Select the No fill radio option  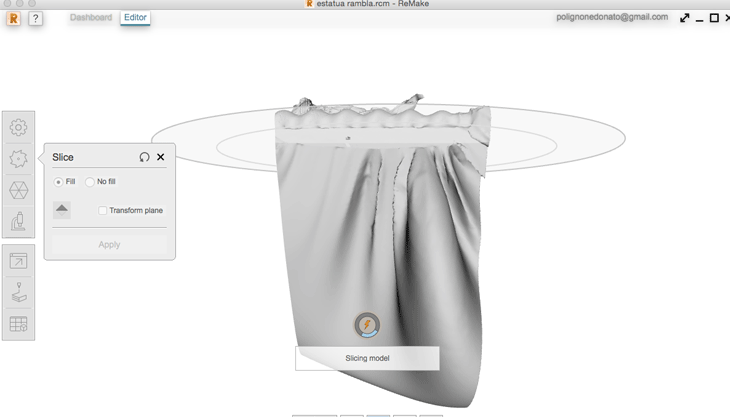click(90, 182)
